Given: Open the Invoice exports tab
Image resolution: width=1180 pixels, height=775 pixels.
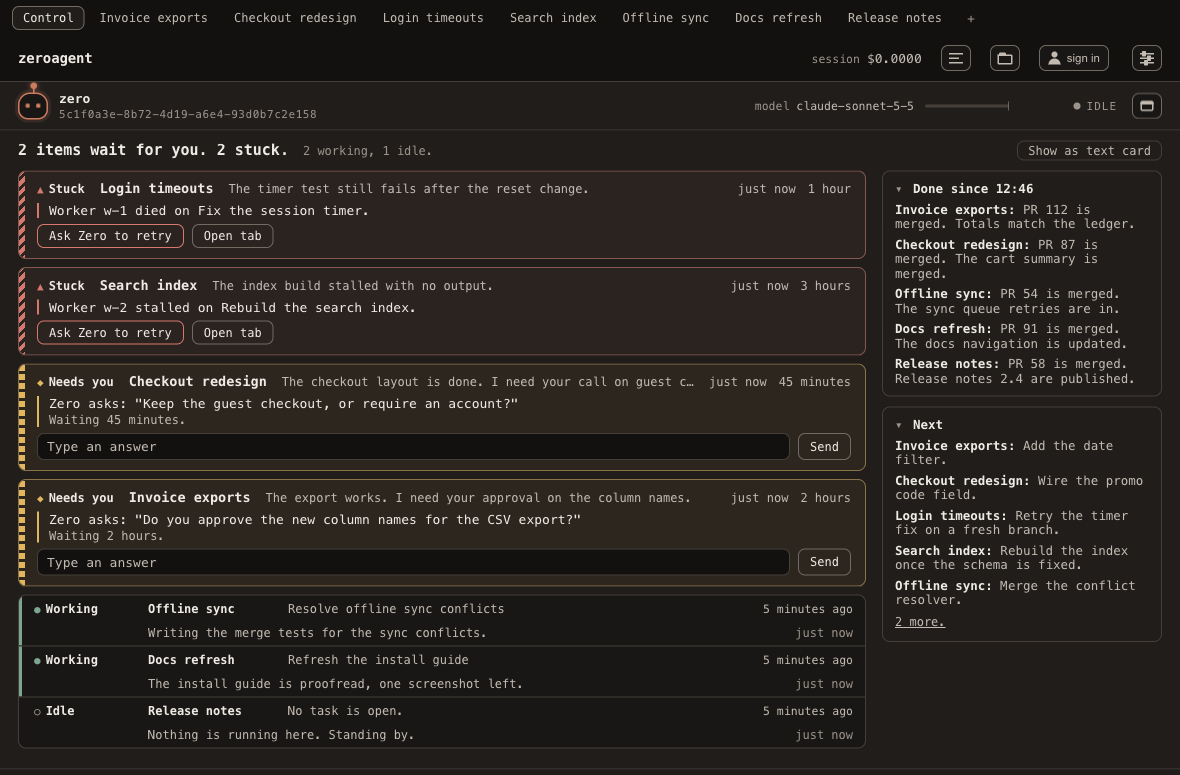Looking at the screenshot, I should [154, 17].
